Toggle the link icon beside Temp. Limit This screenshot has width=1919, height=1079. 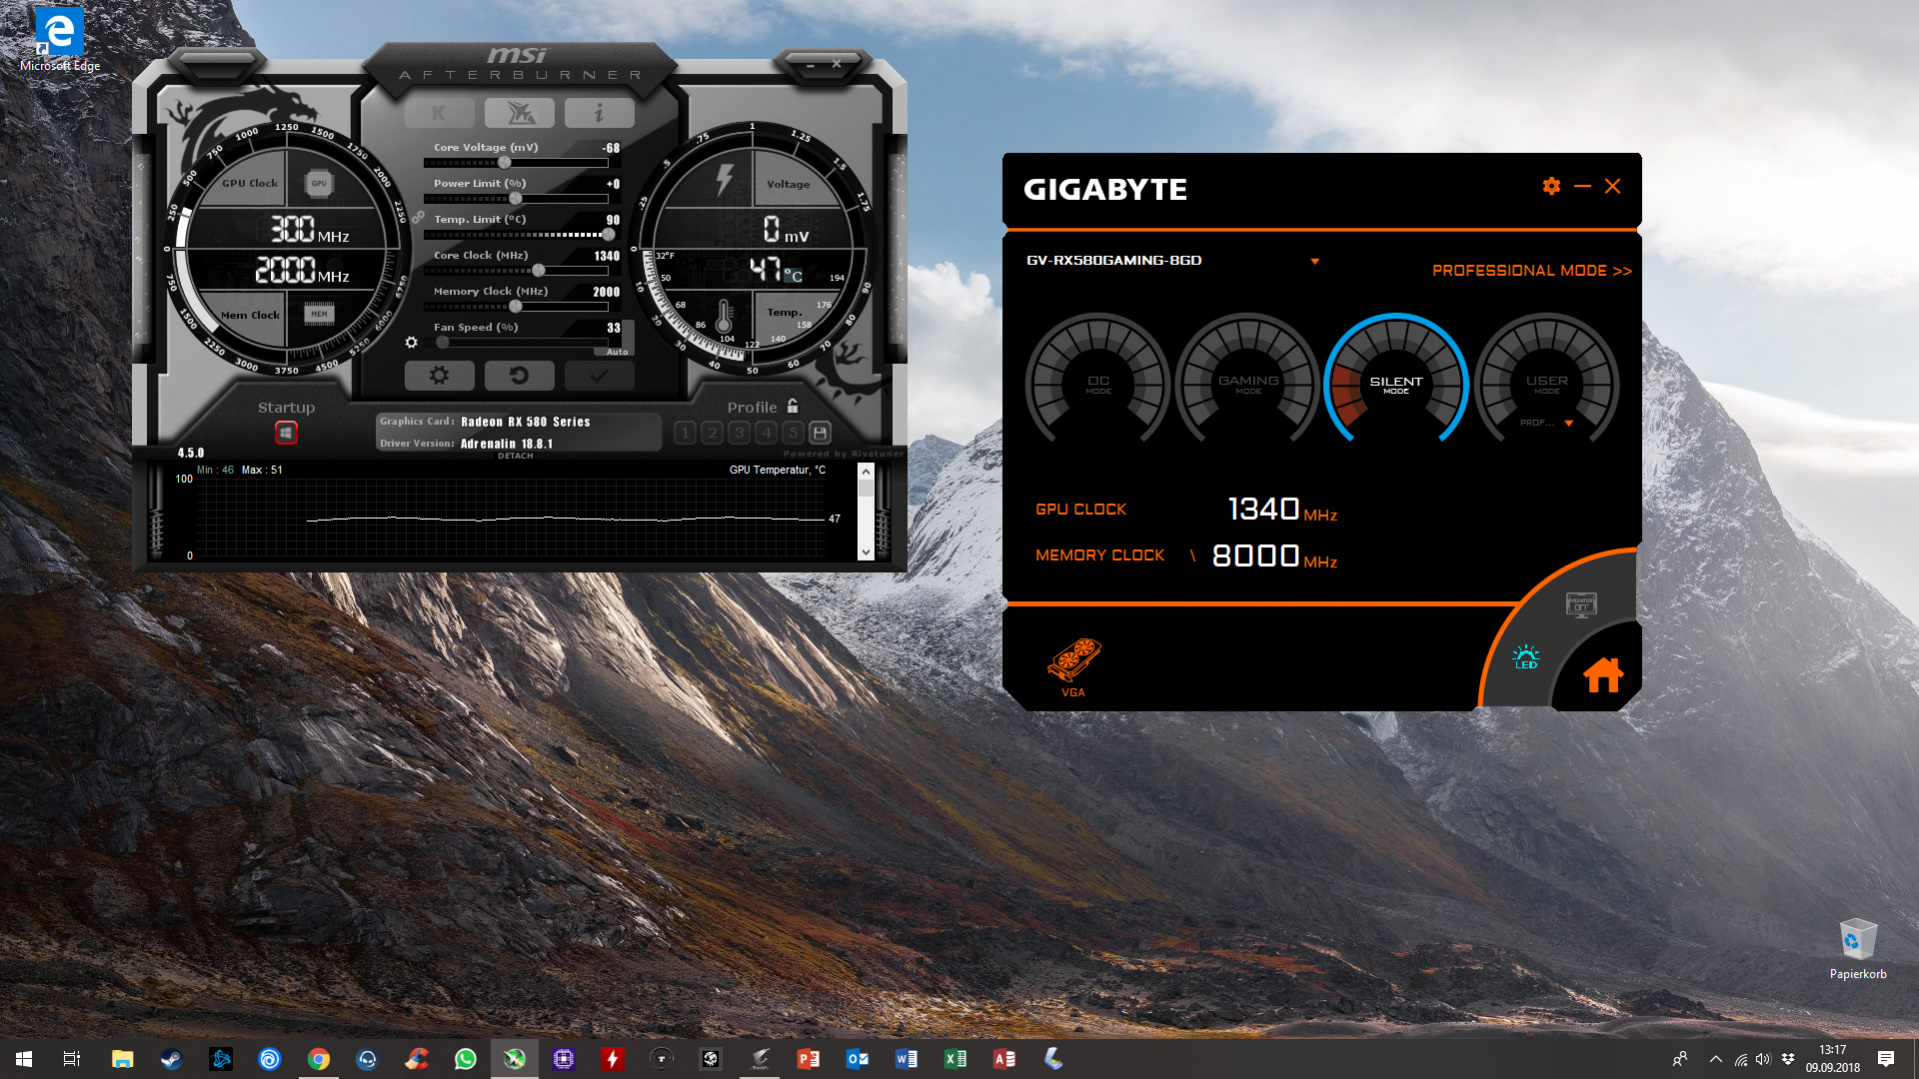[418, 217]
